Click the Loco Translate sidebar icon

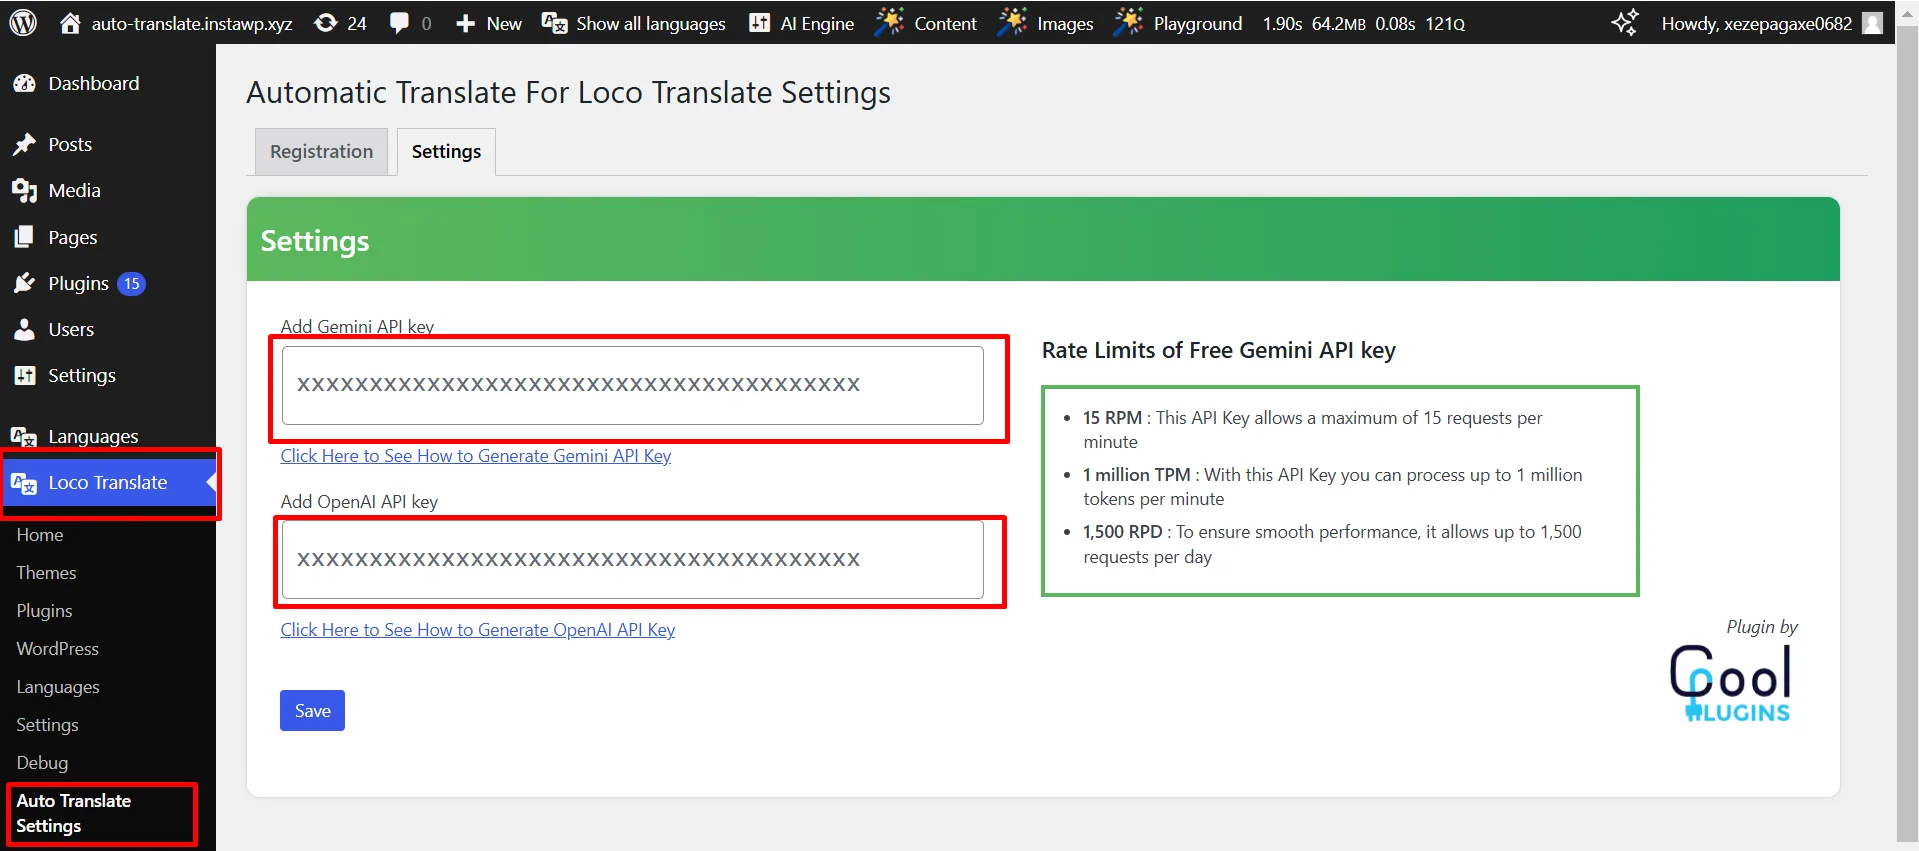click(x=24, y=483)
